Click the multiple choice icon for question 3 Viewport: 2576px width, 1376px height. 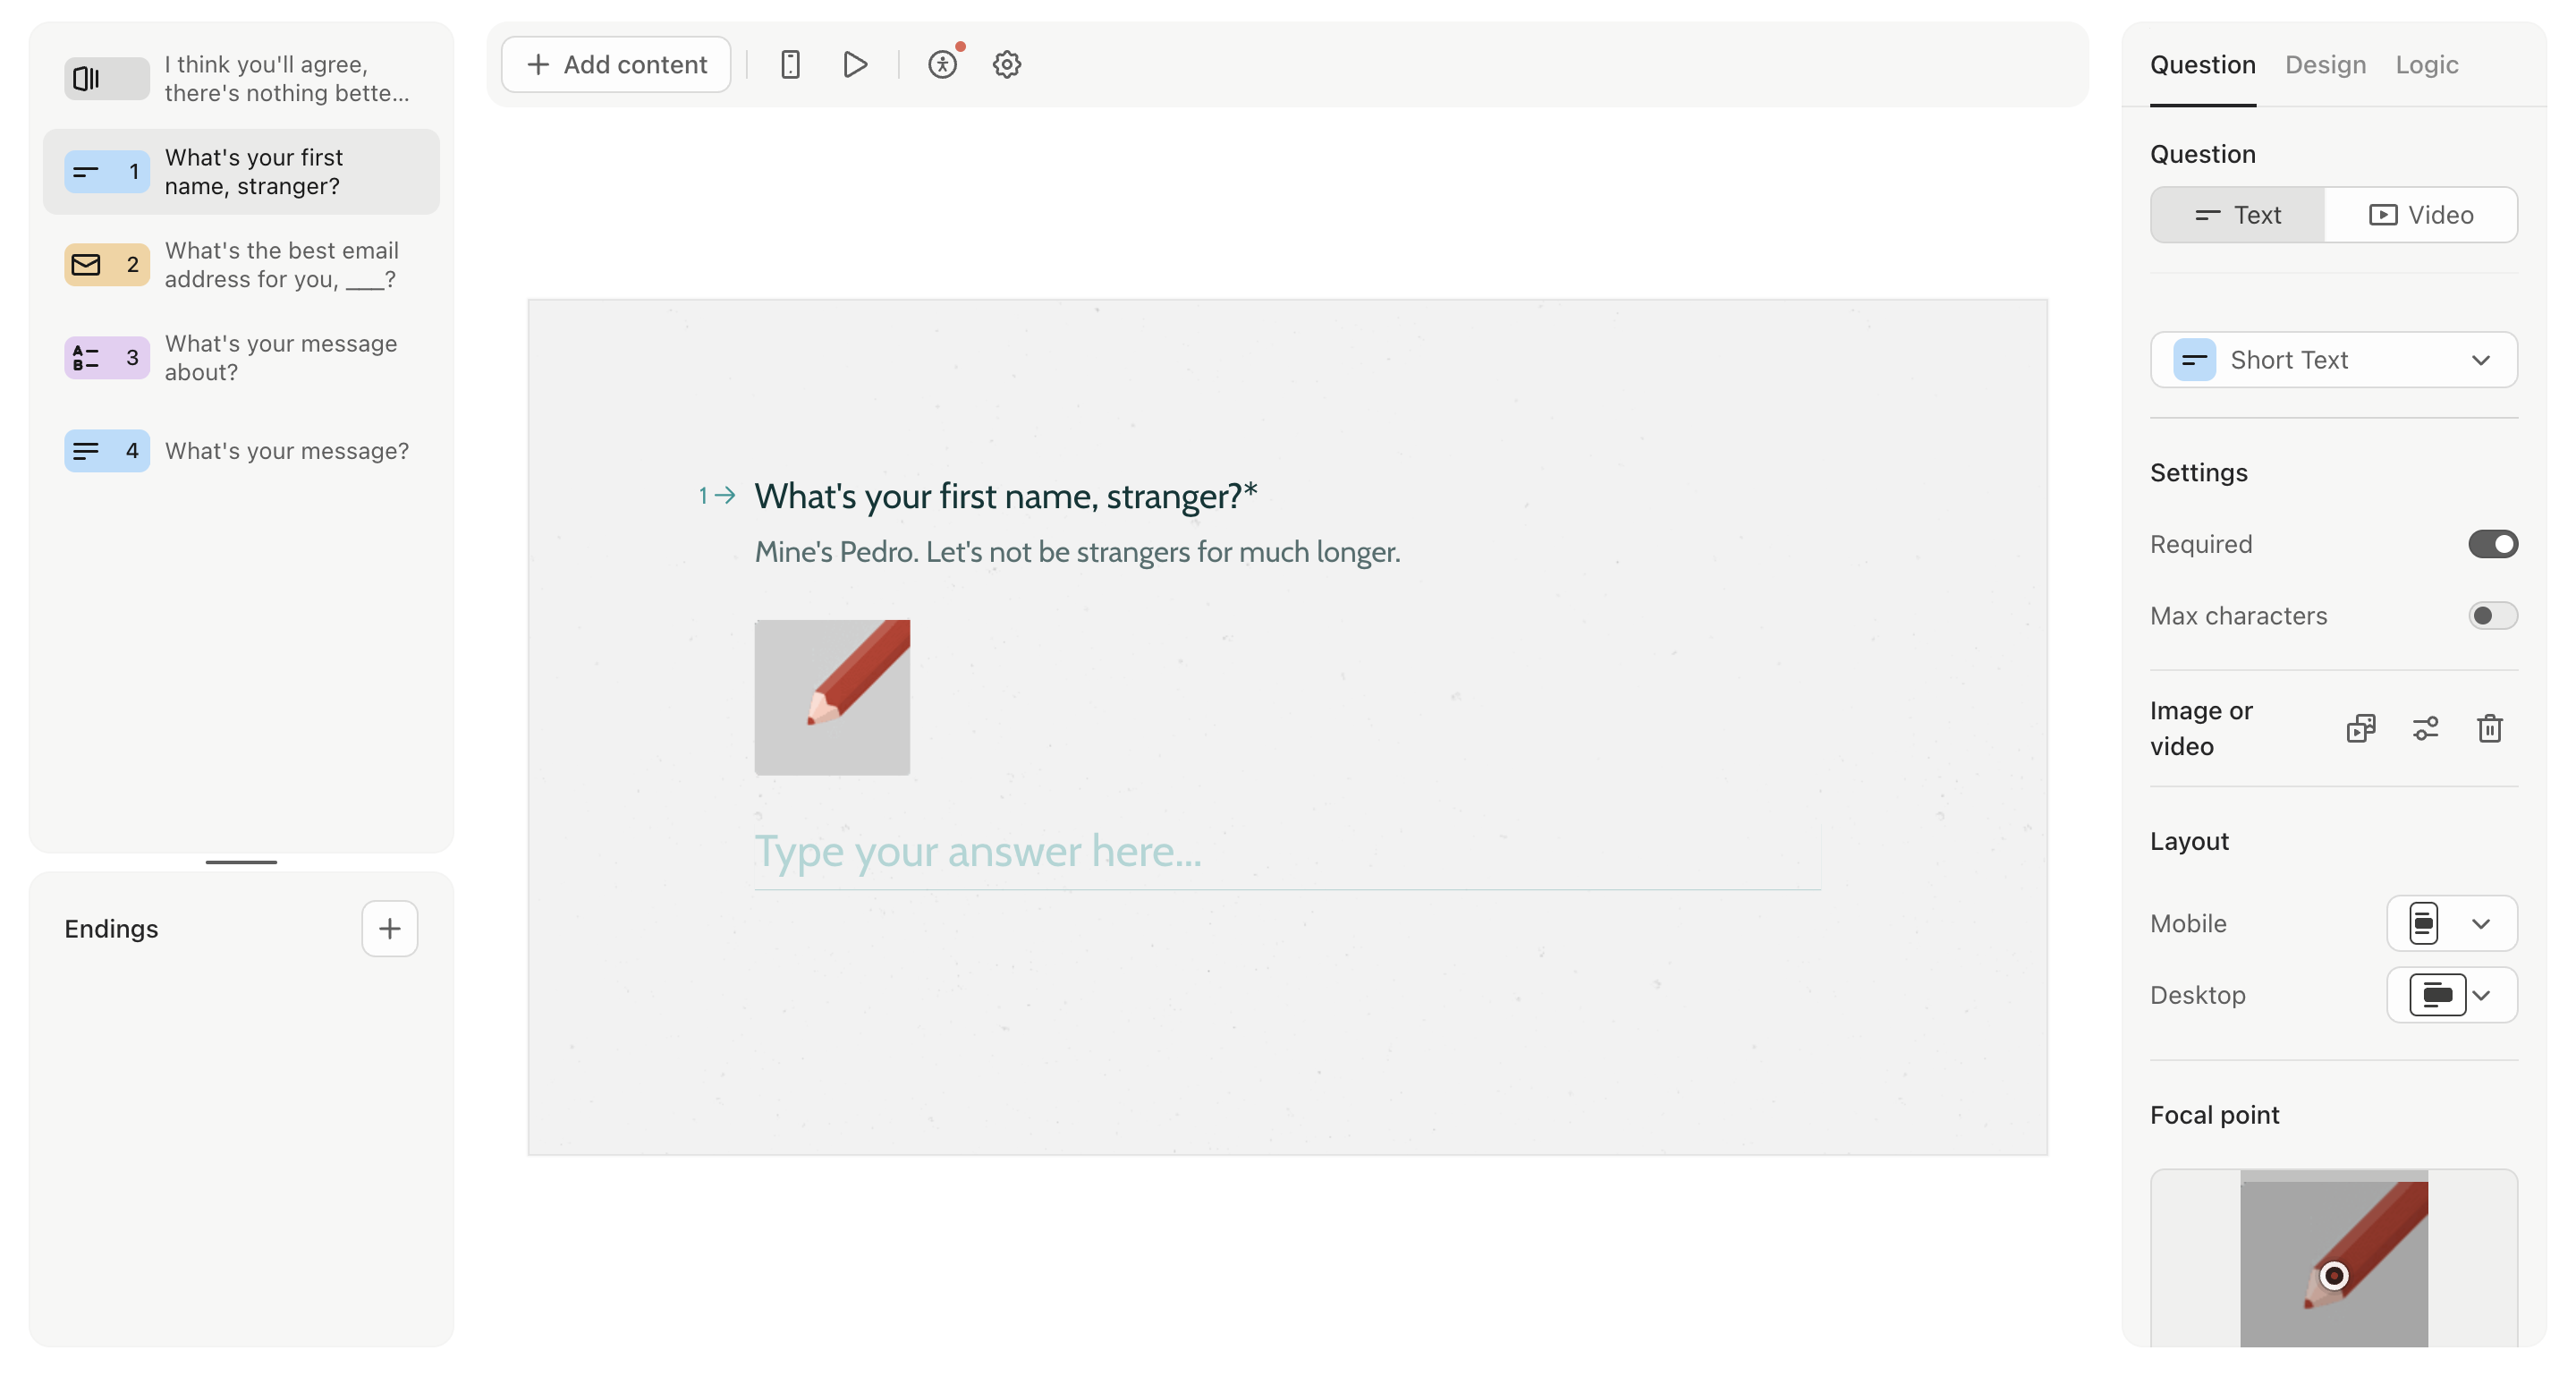click(107, 357)
